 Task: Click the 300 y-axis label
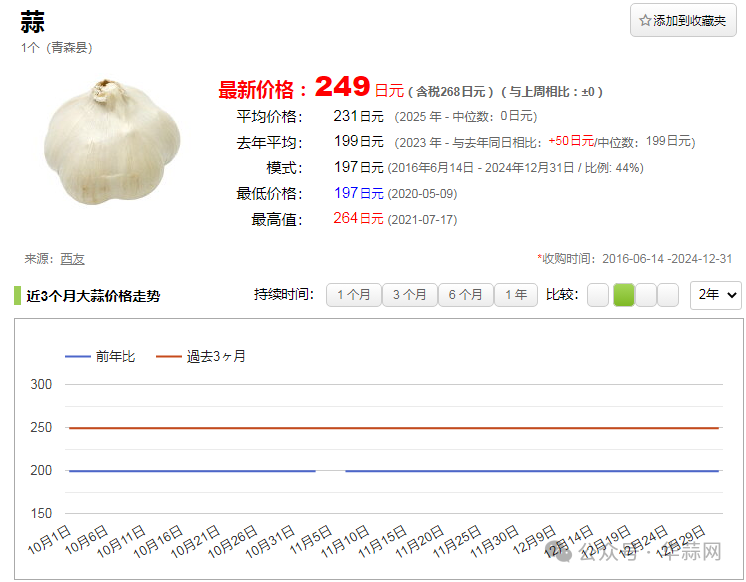pyautogui.click(x=41, y=384)
